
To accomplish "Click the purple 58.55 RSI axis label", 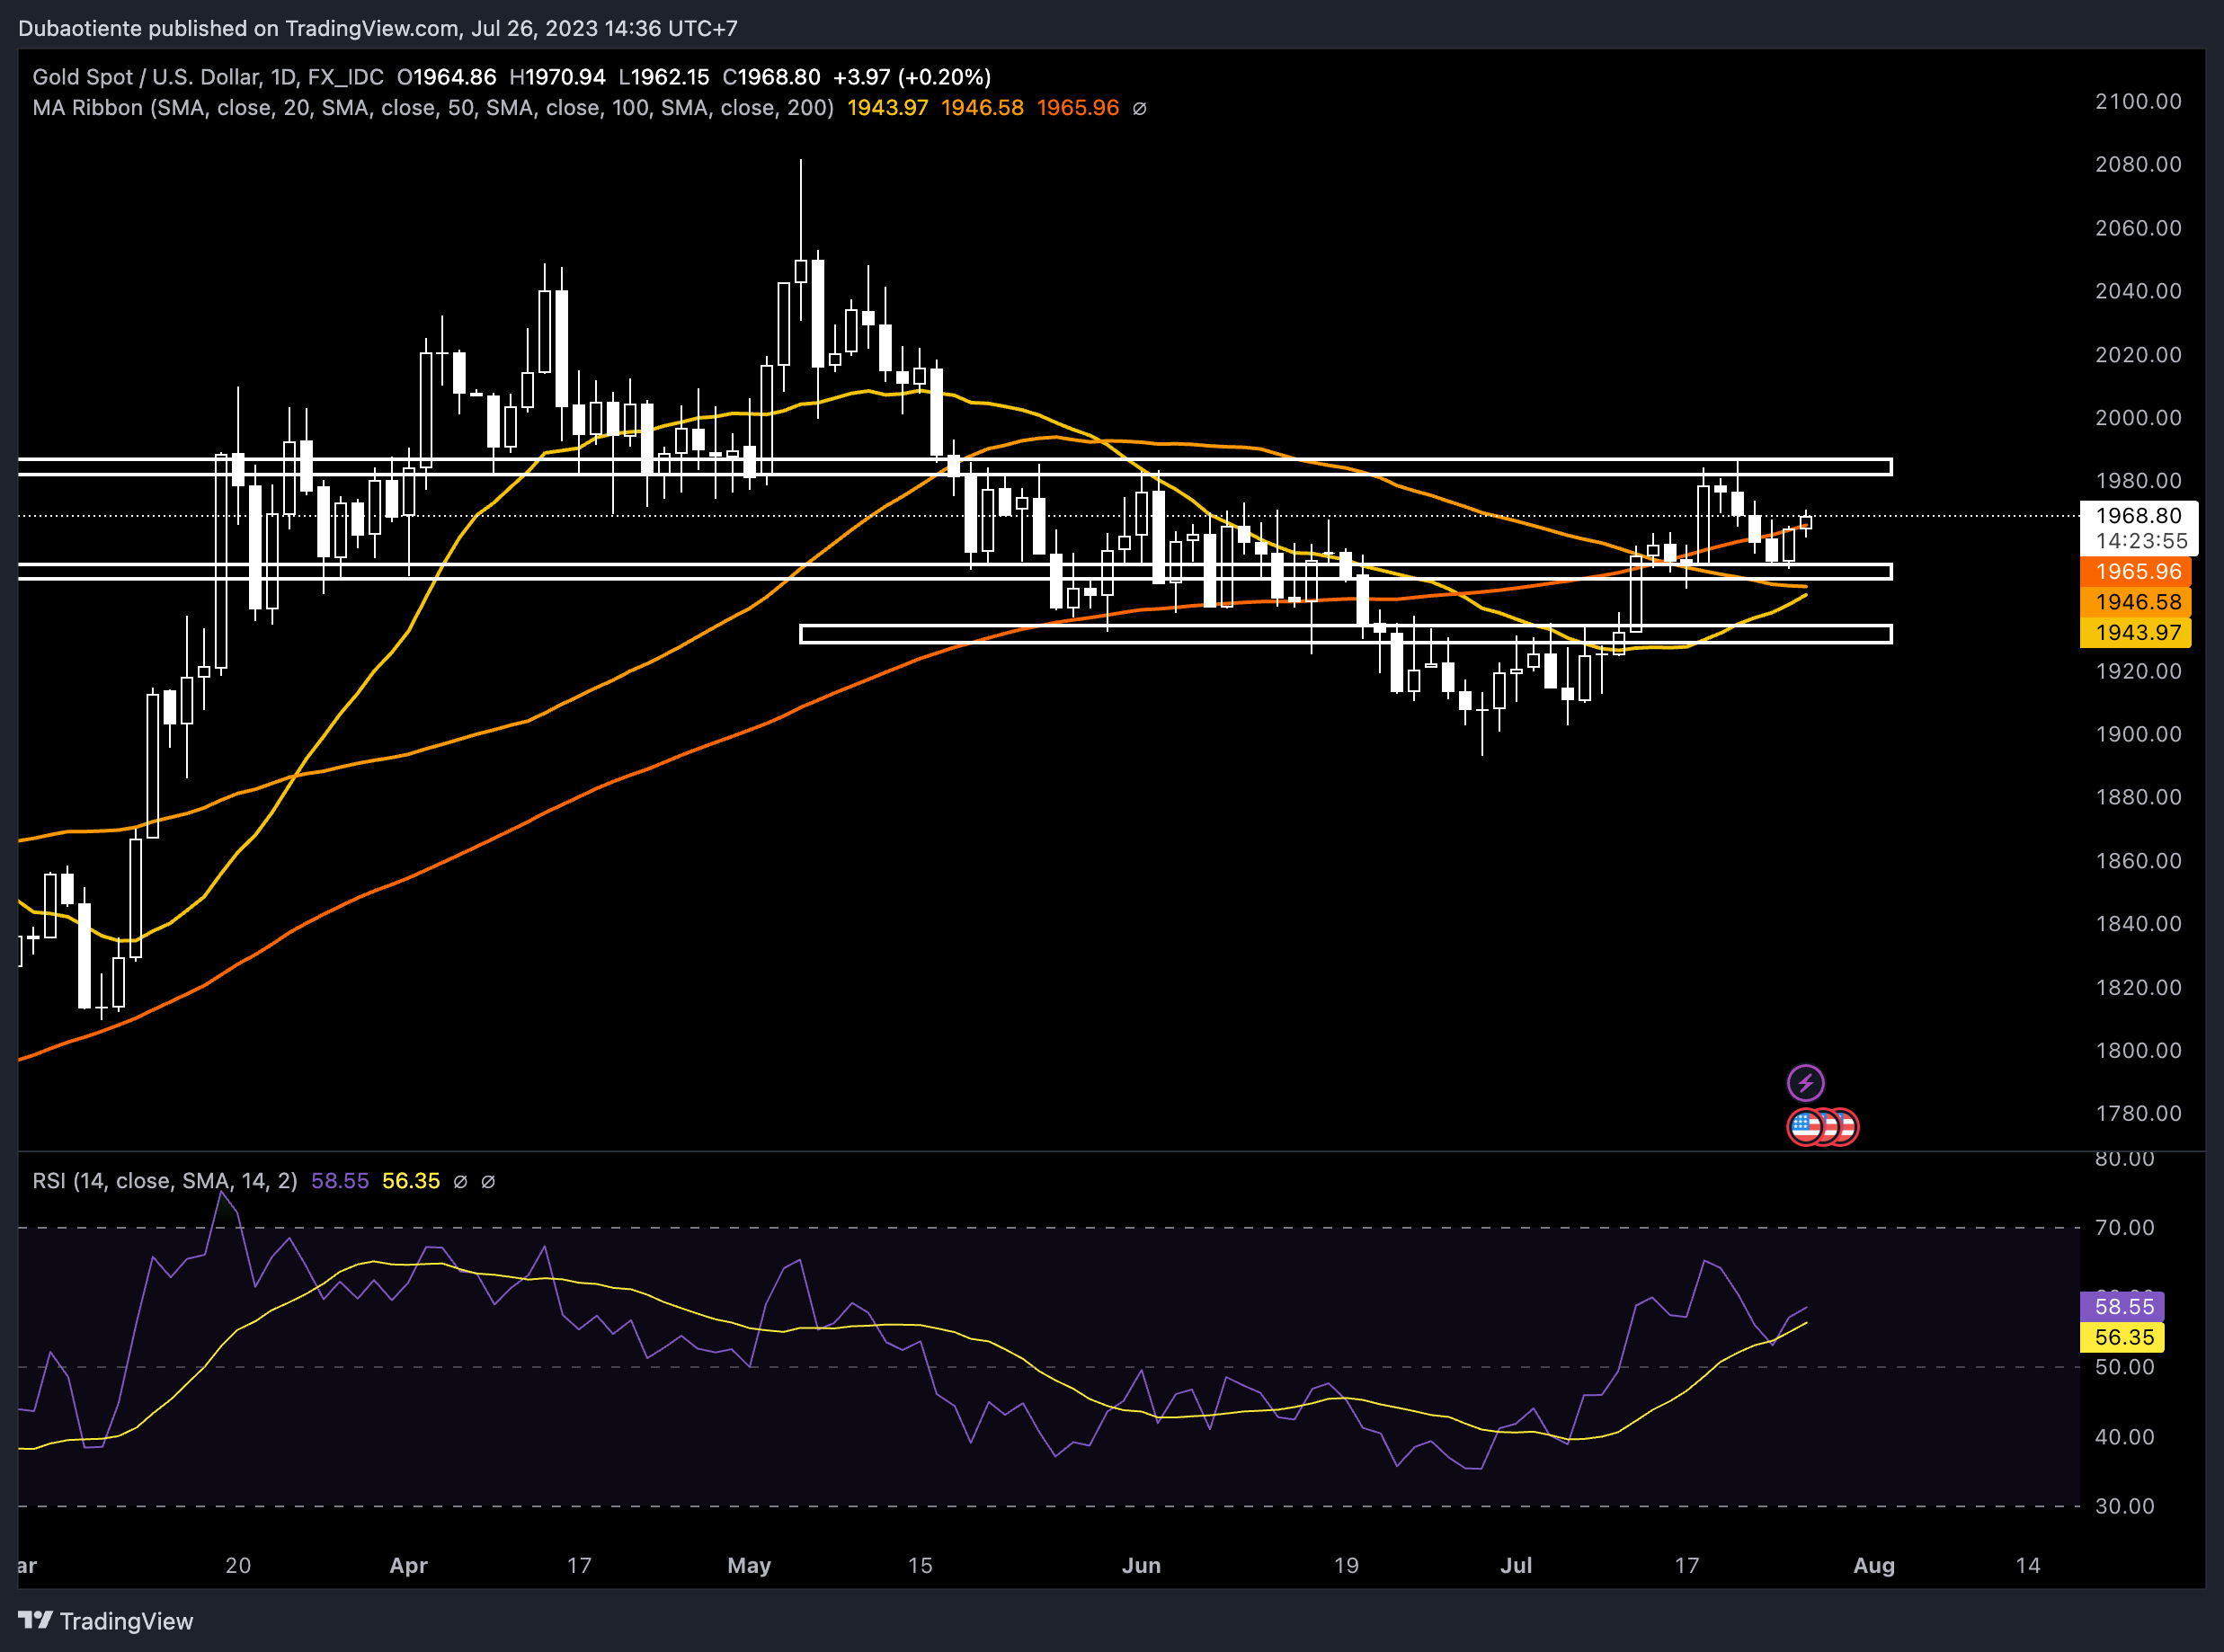I will (x=2123, y=1306).
